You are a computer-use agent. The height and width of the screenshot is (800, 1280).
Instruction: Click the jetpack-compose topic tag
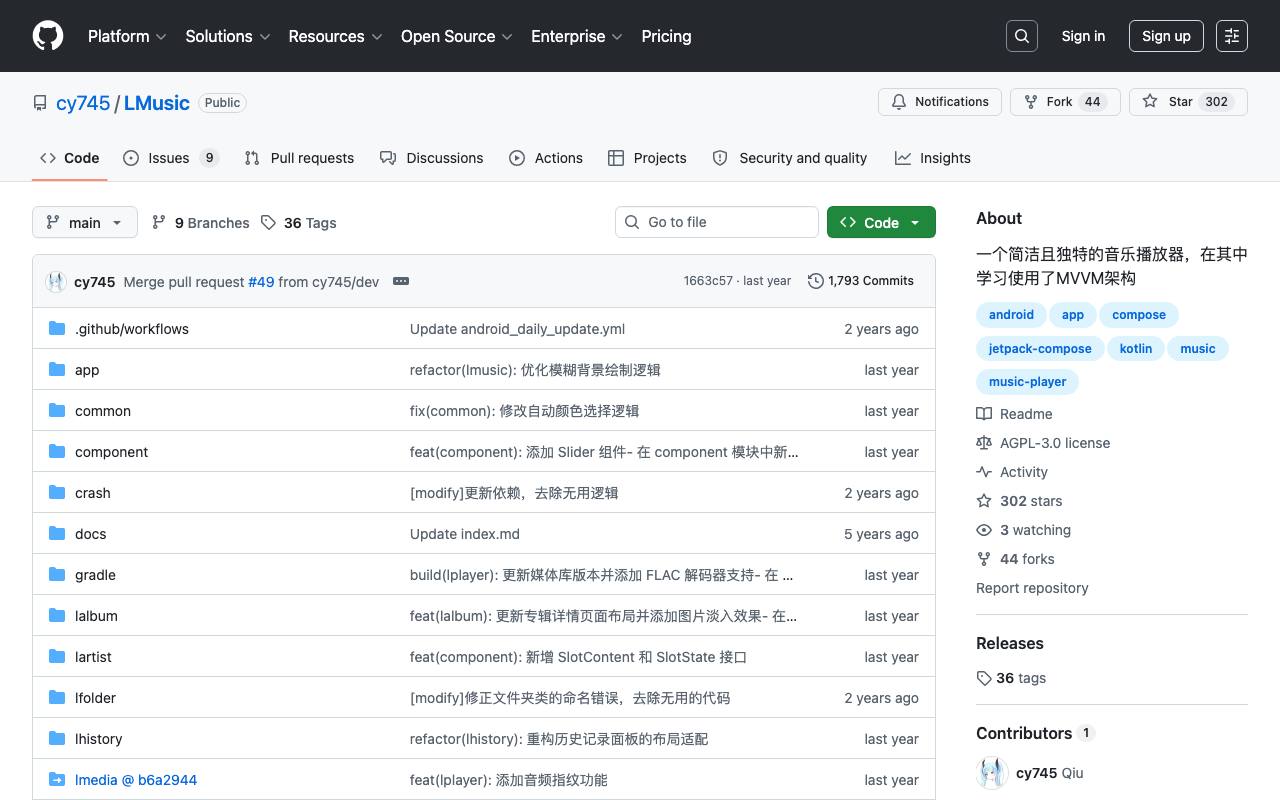(1040, 348)
